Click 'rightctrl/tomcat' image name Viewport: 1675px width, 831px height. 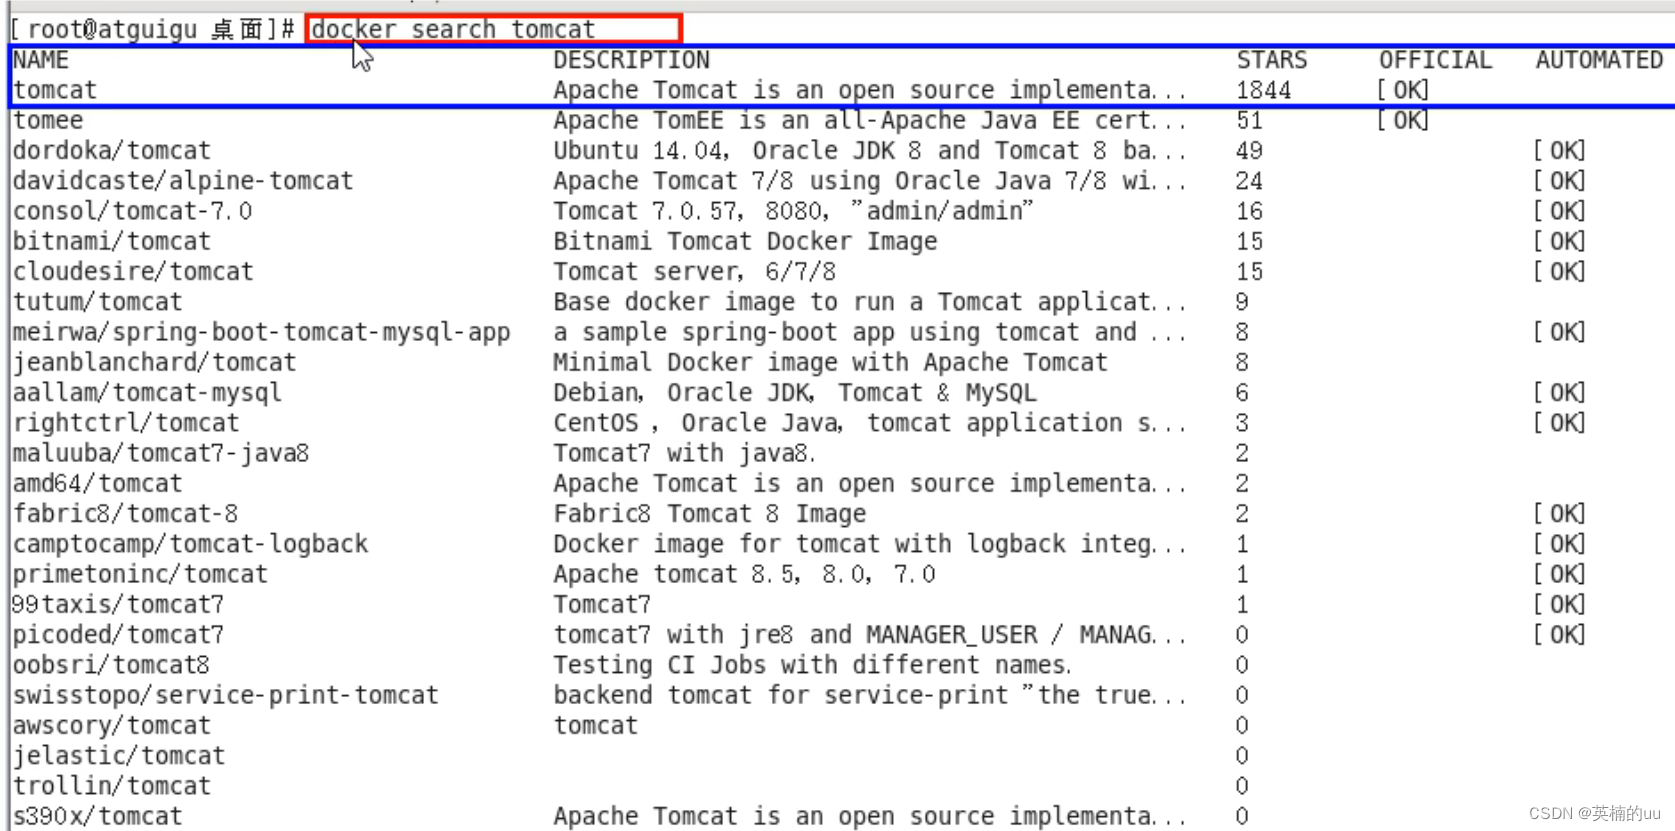[x=126, y=423]
